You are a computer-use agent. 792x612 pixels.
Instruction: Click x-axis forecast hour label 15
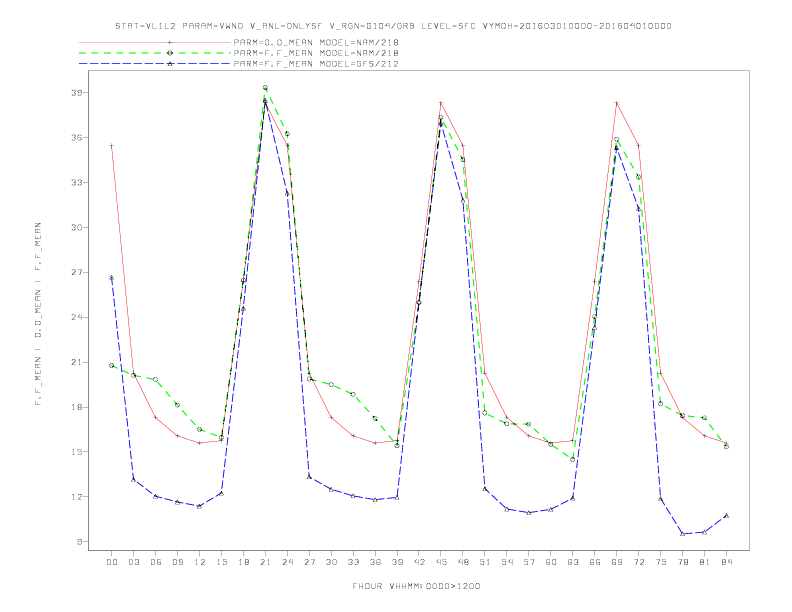pyautogui.click(x=221, y=562)
